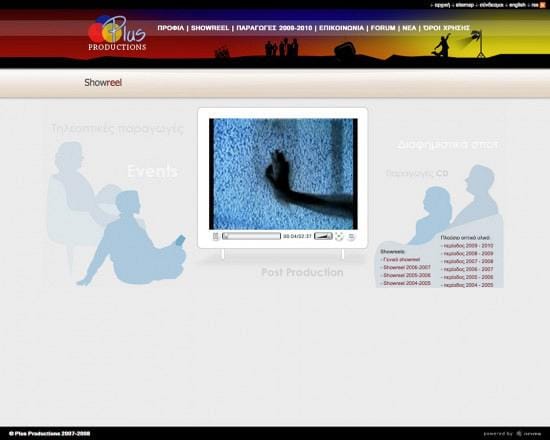Click the sitemap link at top

464,5
